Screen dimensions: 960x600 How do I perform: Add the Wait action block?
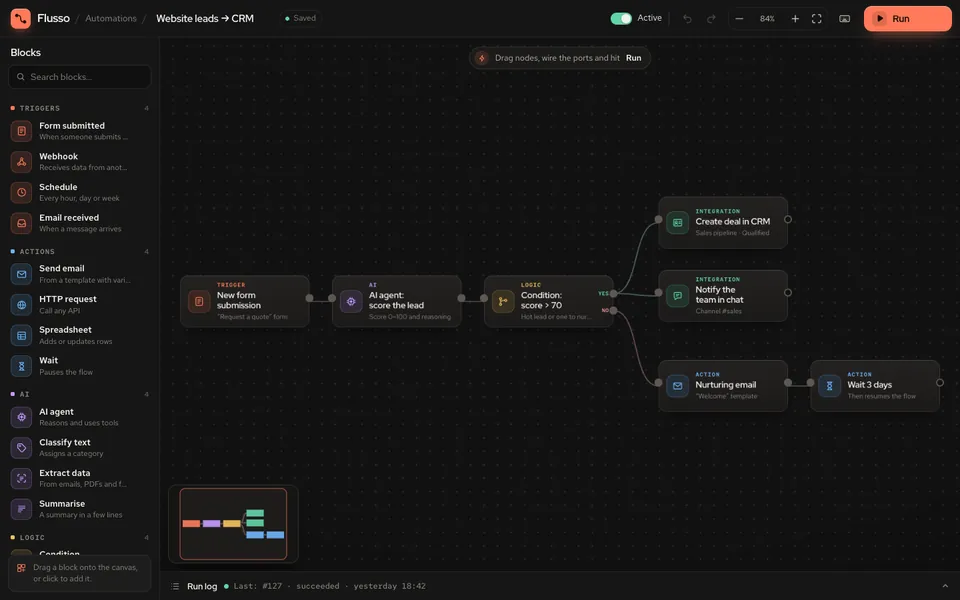tap(80, 366)
